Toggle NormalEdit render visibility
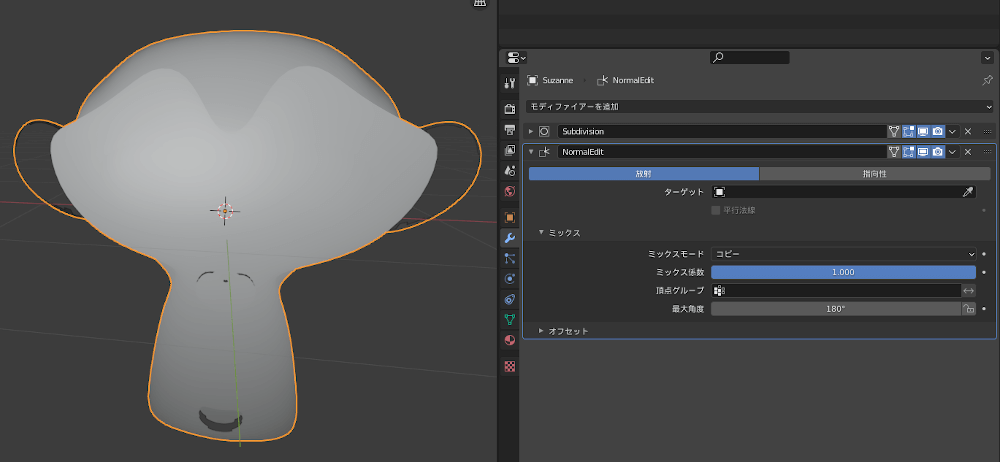Viewport: 1000px width, 462px height. 938,152
